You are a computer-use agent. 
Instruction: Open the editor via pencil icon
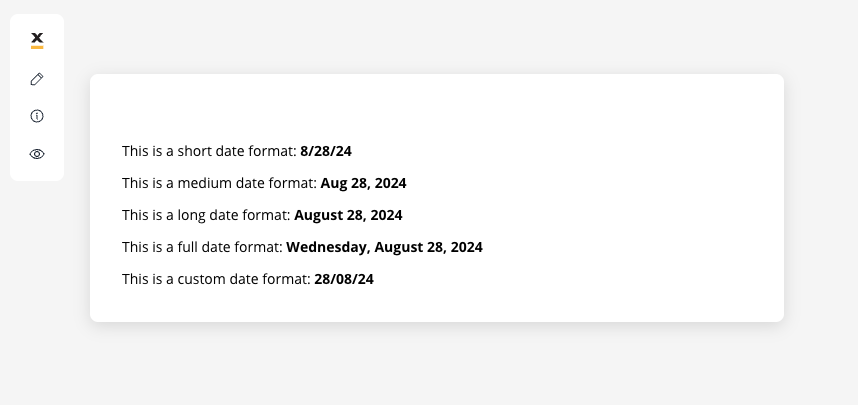[x=37, y=79]
